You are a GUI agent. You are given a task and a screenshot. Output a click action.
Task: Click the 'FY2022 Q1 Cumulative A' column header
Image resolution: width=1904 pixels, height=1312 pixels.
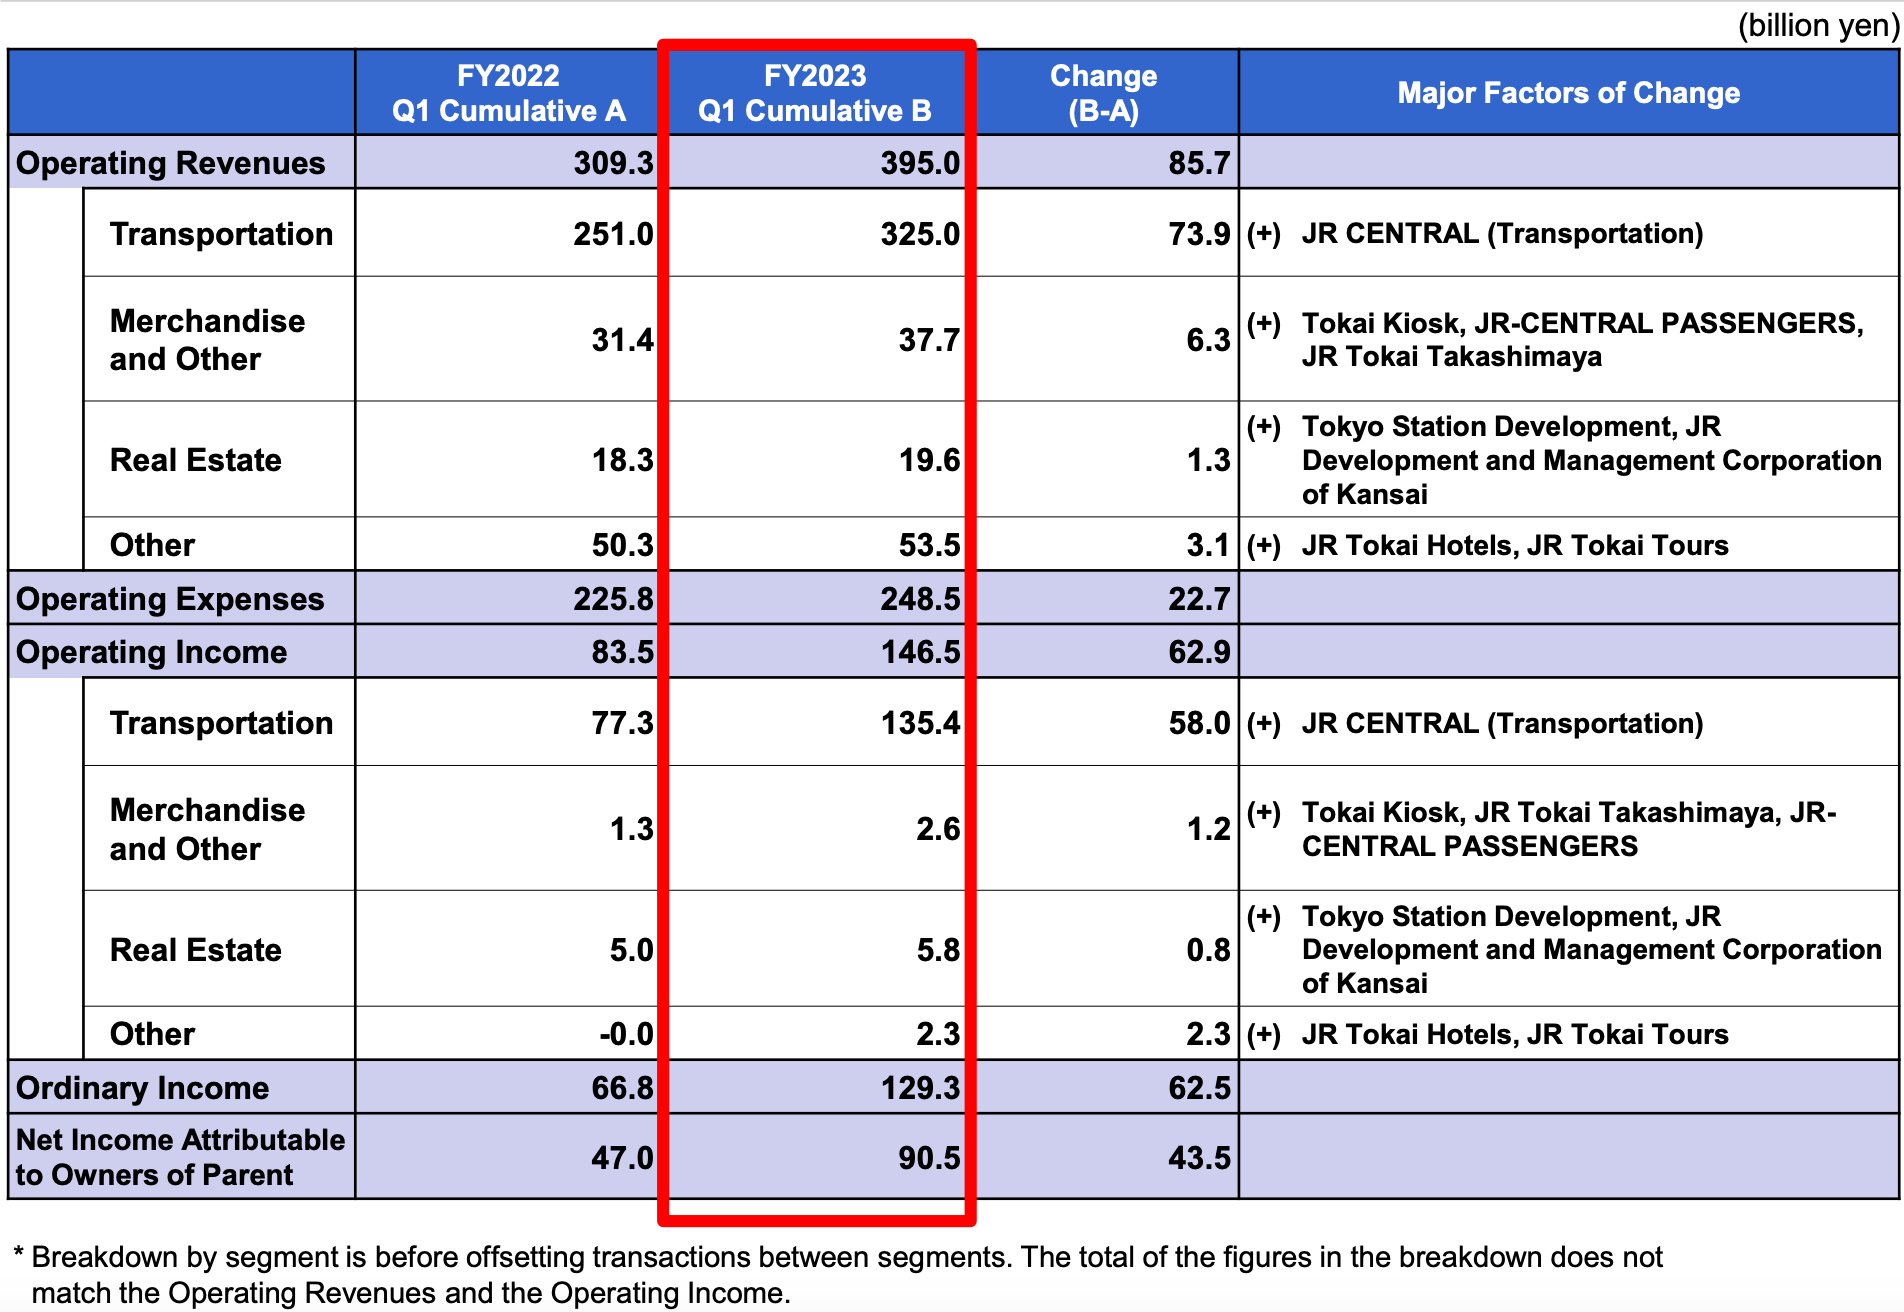click(508, 93)
